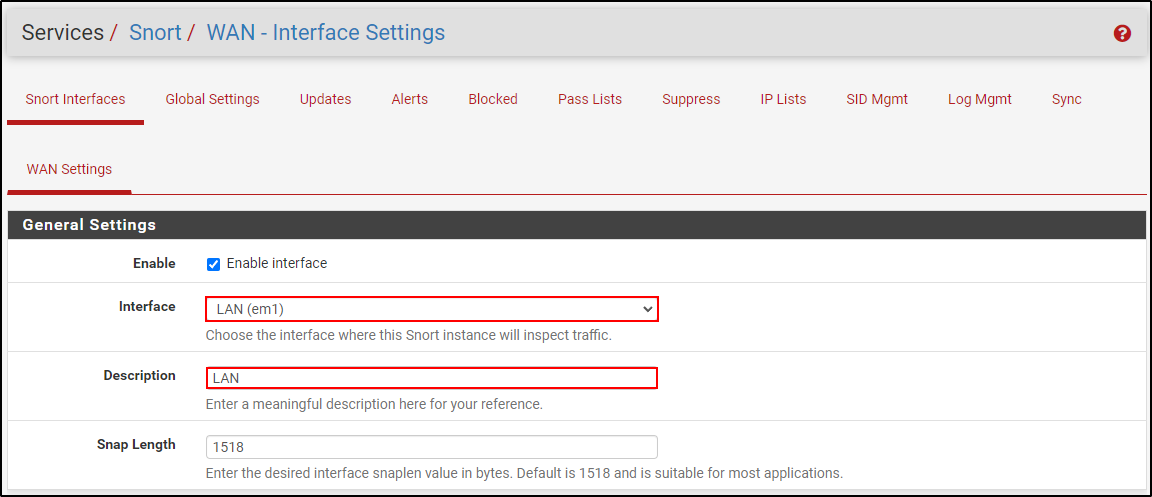Open the Log Mgmt tab
1152x497 pixels.
coord(980,99)
